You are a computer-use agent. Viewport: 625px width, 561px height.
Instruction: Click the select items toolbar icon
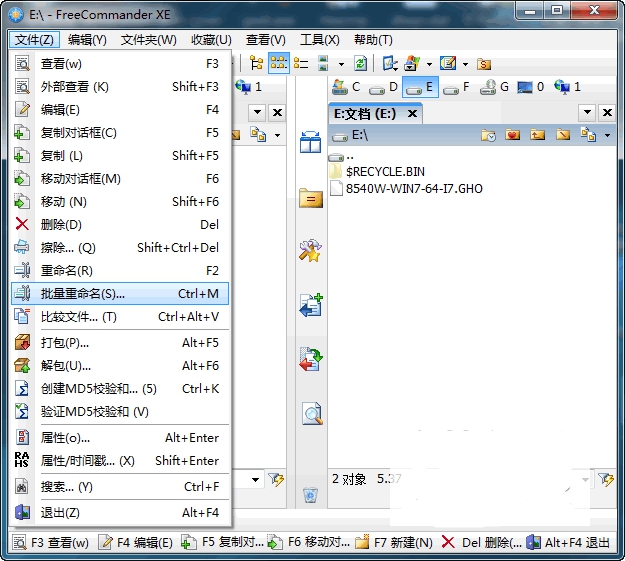[x=389, y=63]
